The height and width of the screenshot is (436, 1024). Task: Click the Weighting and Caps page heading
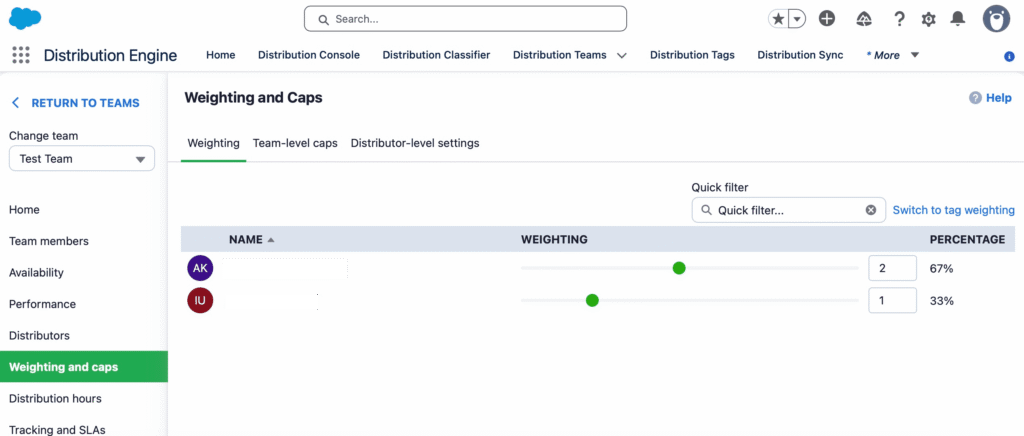pos(253,98)
